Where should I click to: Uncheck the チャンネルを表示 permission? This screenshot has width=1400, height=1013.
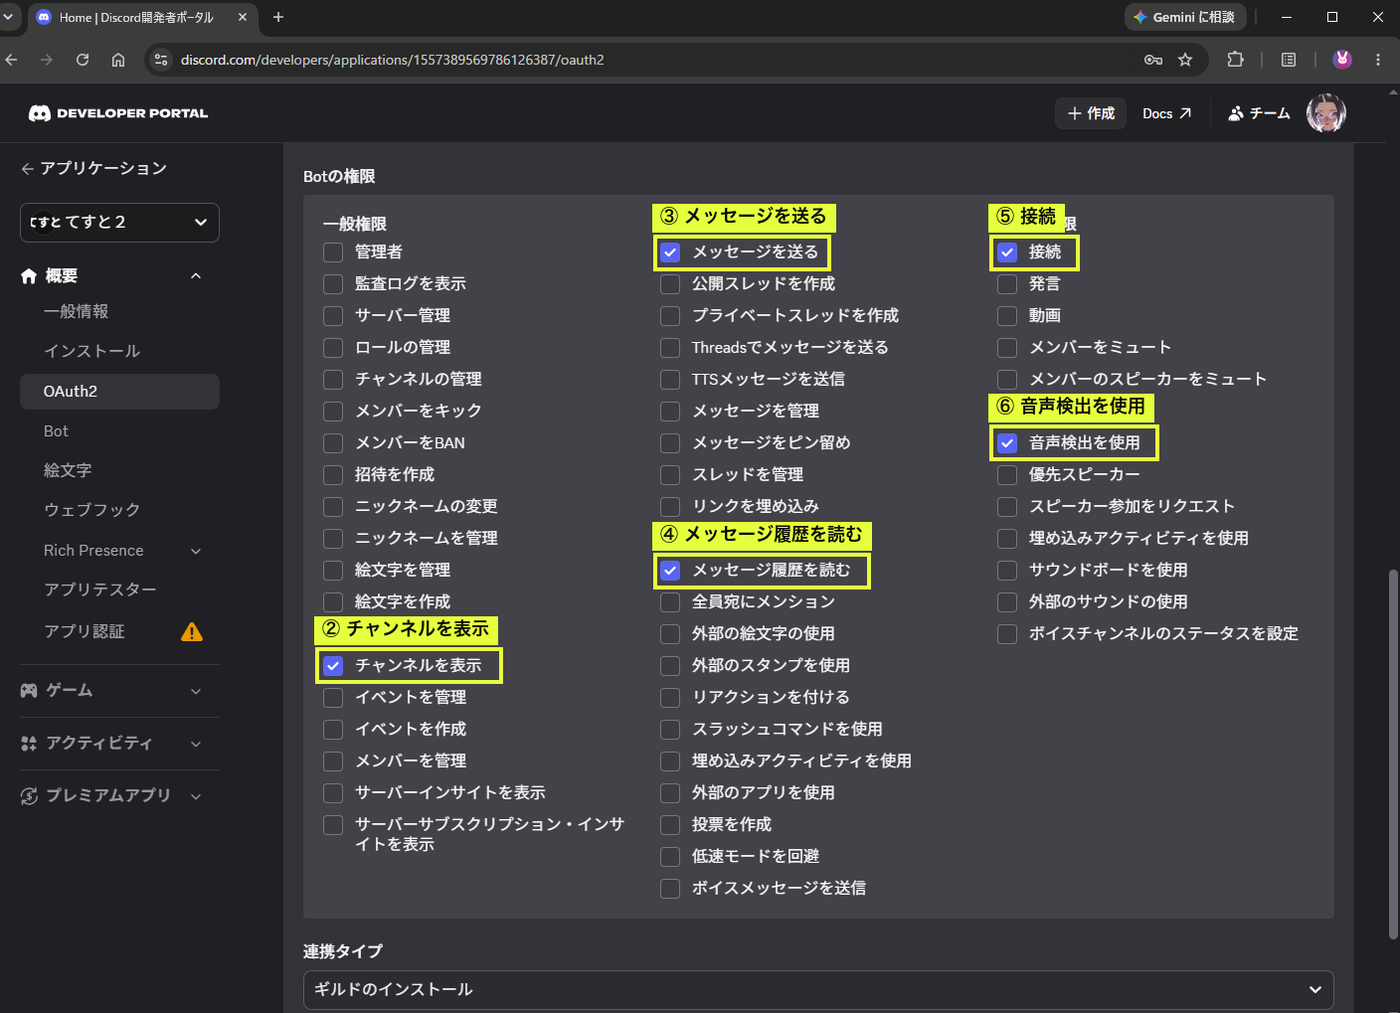coord(333,665)
